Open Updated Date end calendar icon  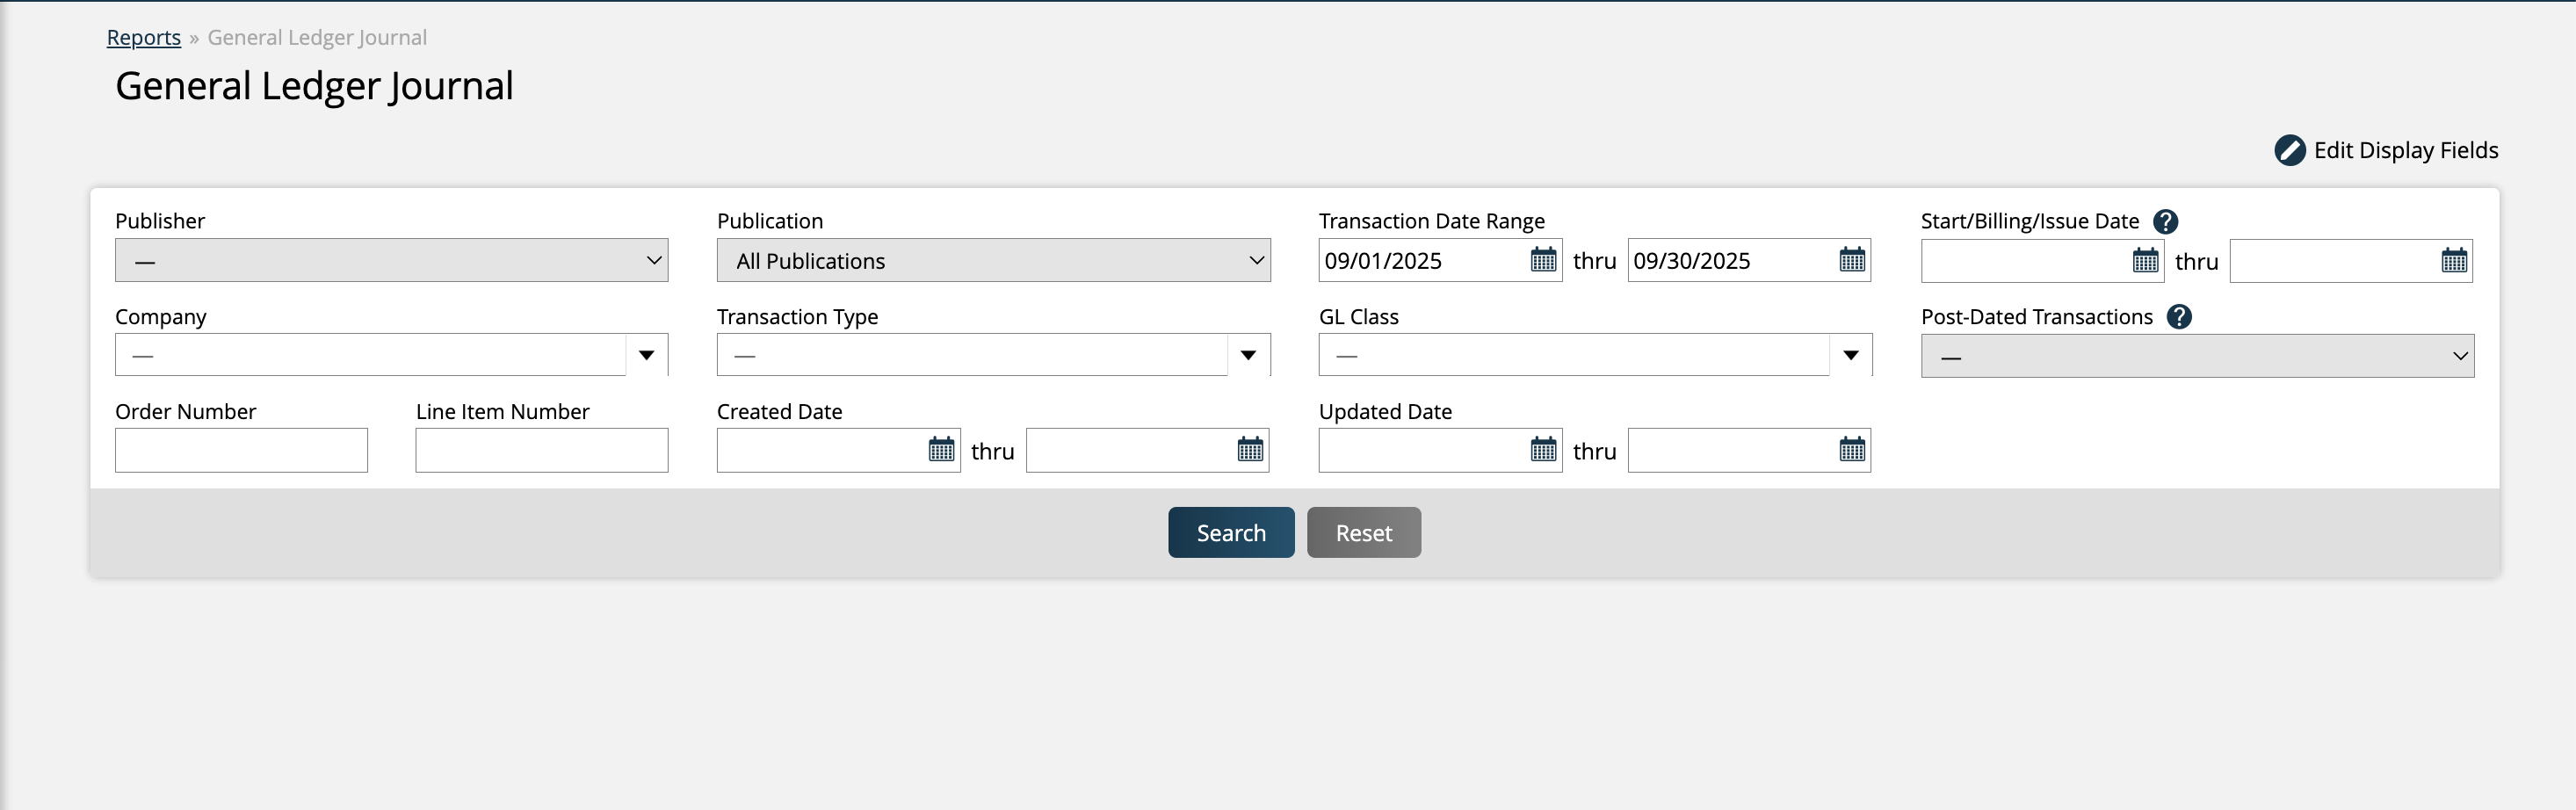1852,450
